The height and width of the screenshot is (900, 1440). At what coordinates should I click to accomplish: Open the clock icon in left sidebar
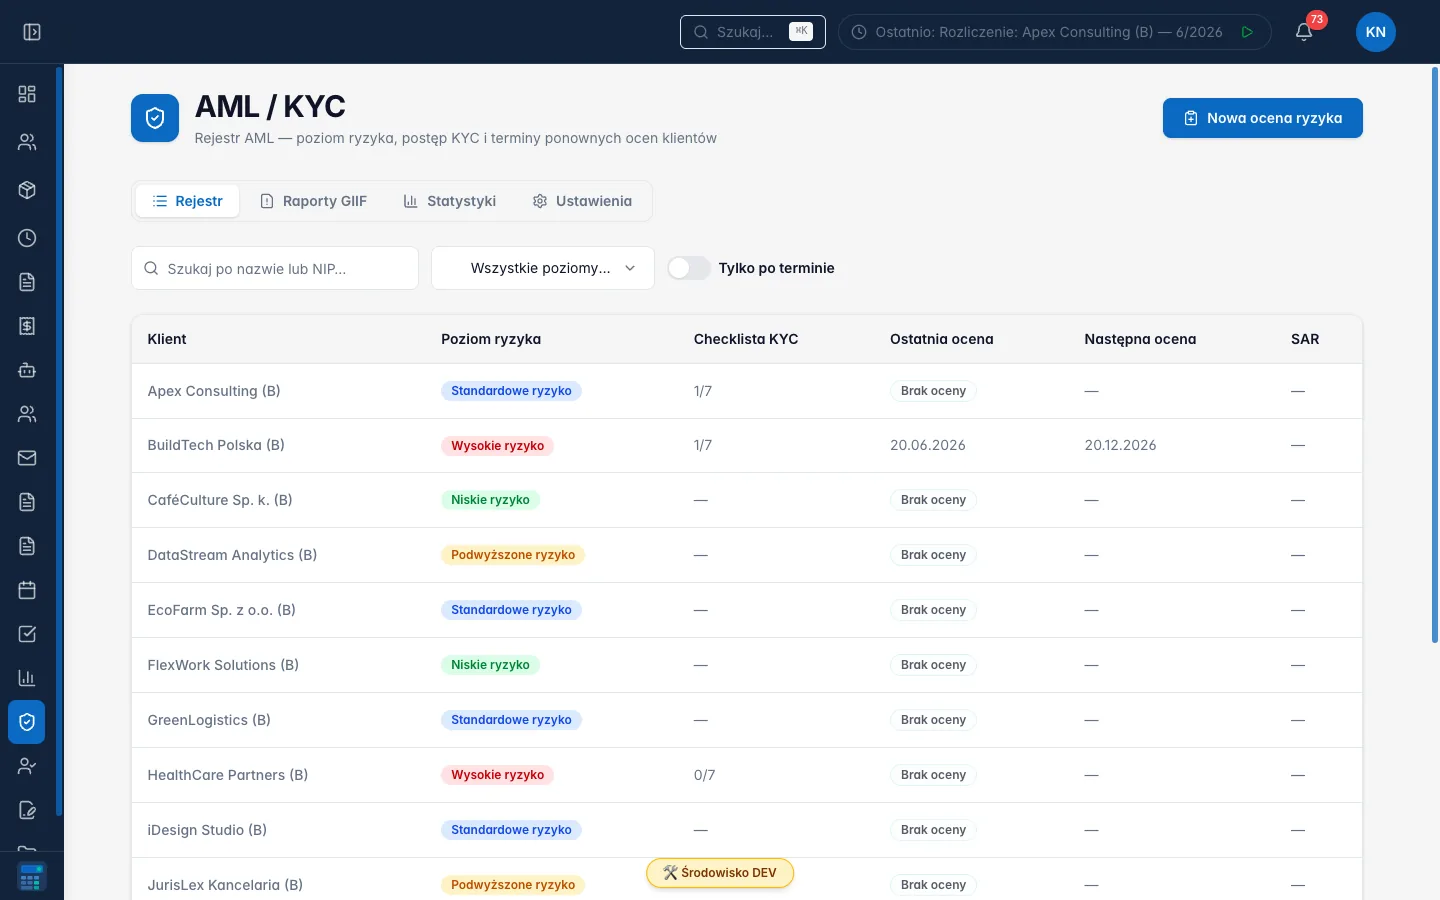(27, 238)
